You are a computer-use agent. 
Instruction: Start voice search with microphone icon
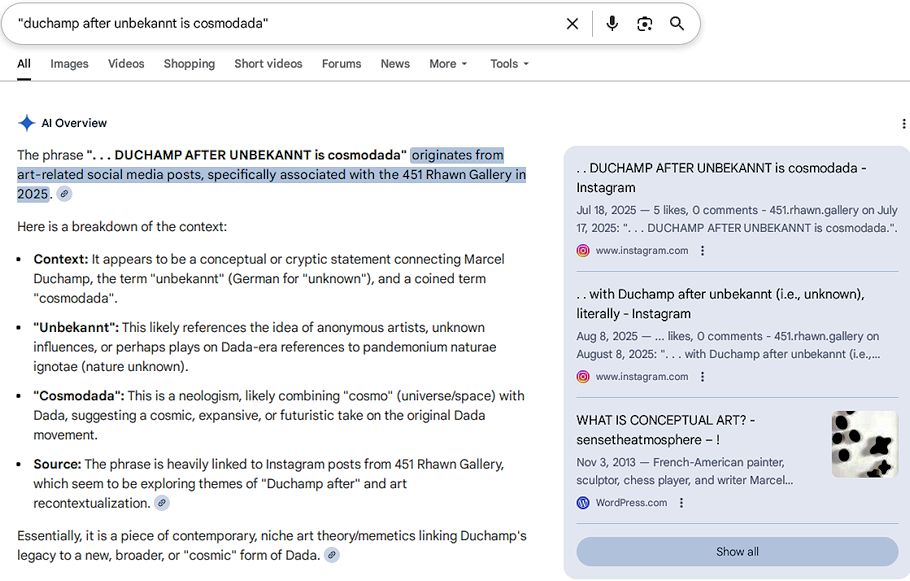coord(612,23)
